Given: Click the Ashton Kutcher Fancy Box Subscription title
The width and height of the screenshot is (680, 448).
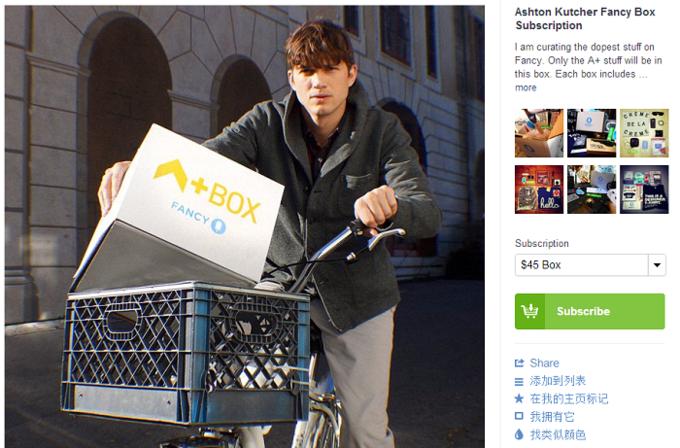Looking at the screenshot, I should [585, 19].
